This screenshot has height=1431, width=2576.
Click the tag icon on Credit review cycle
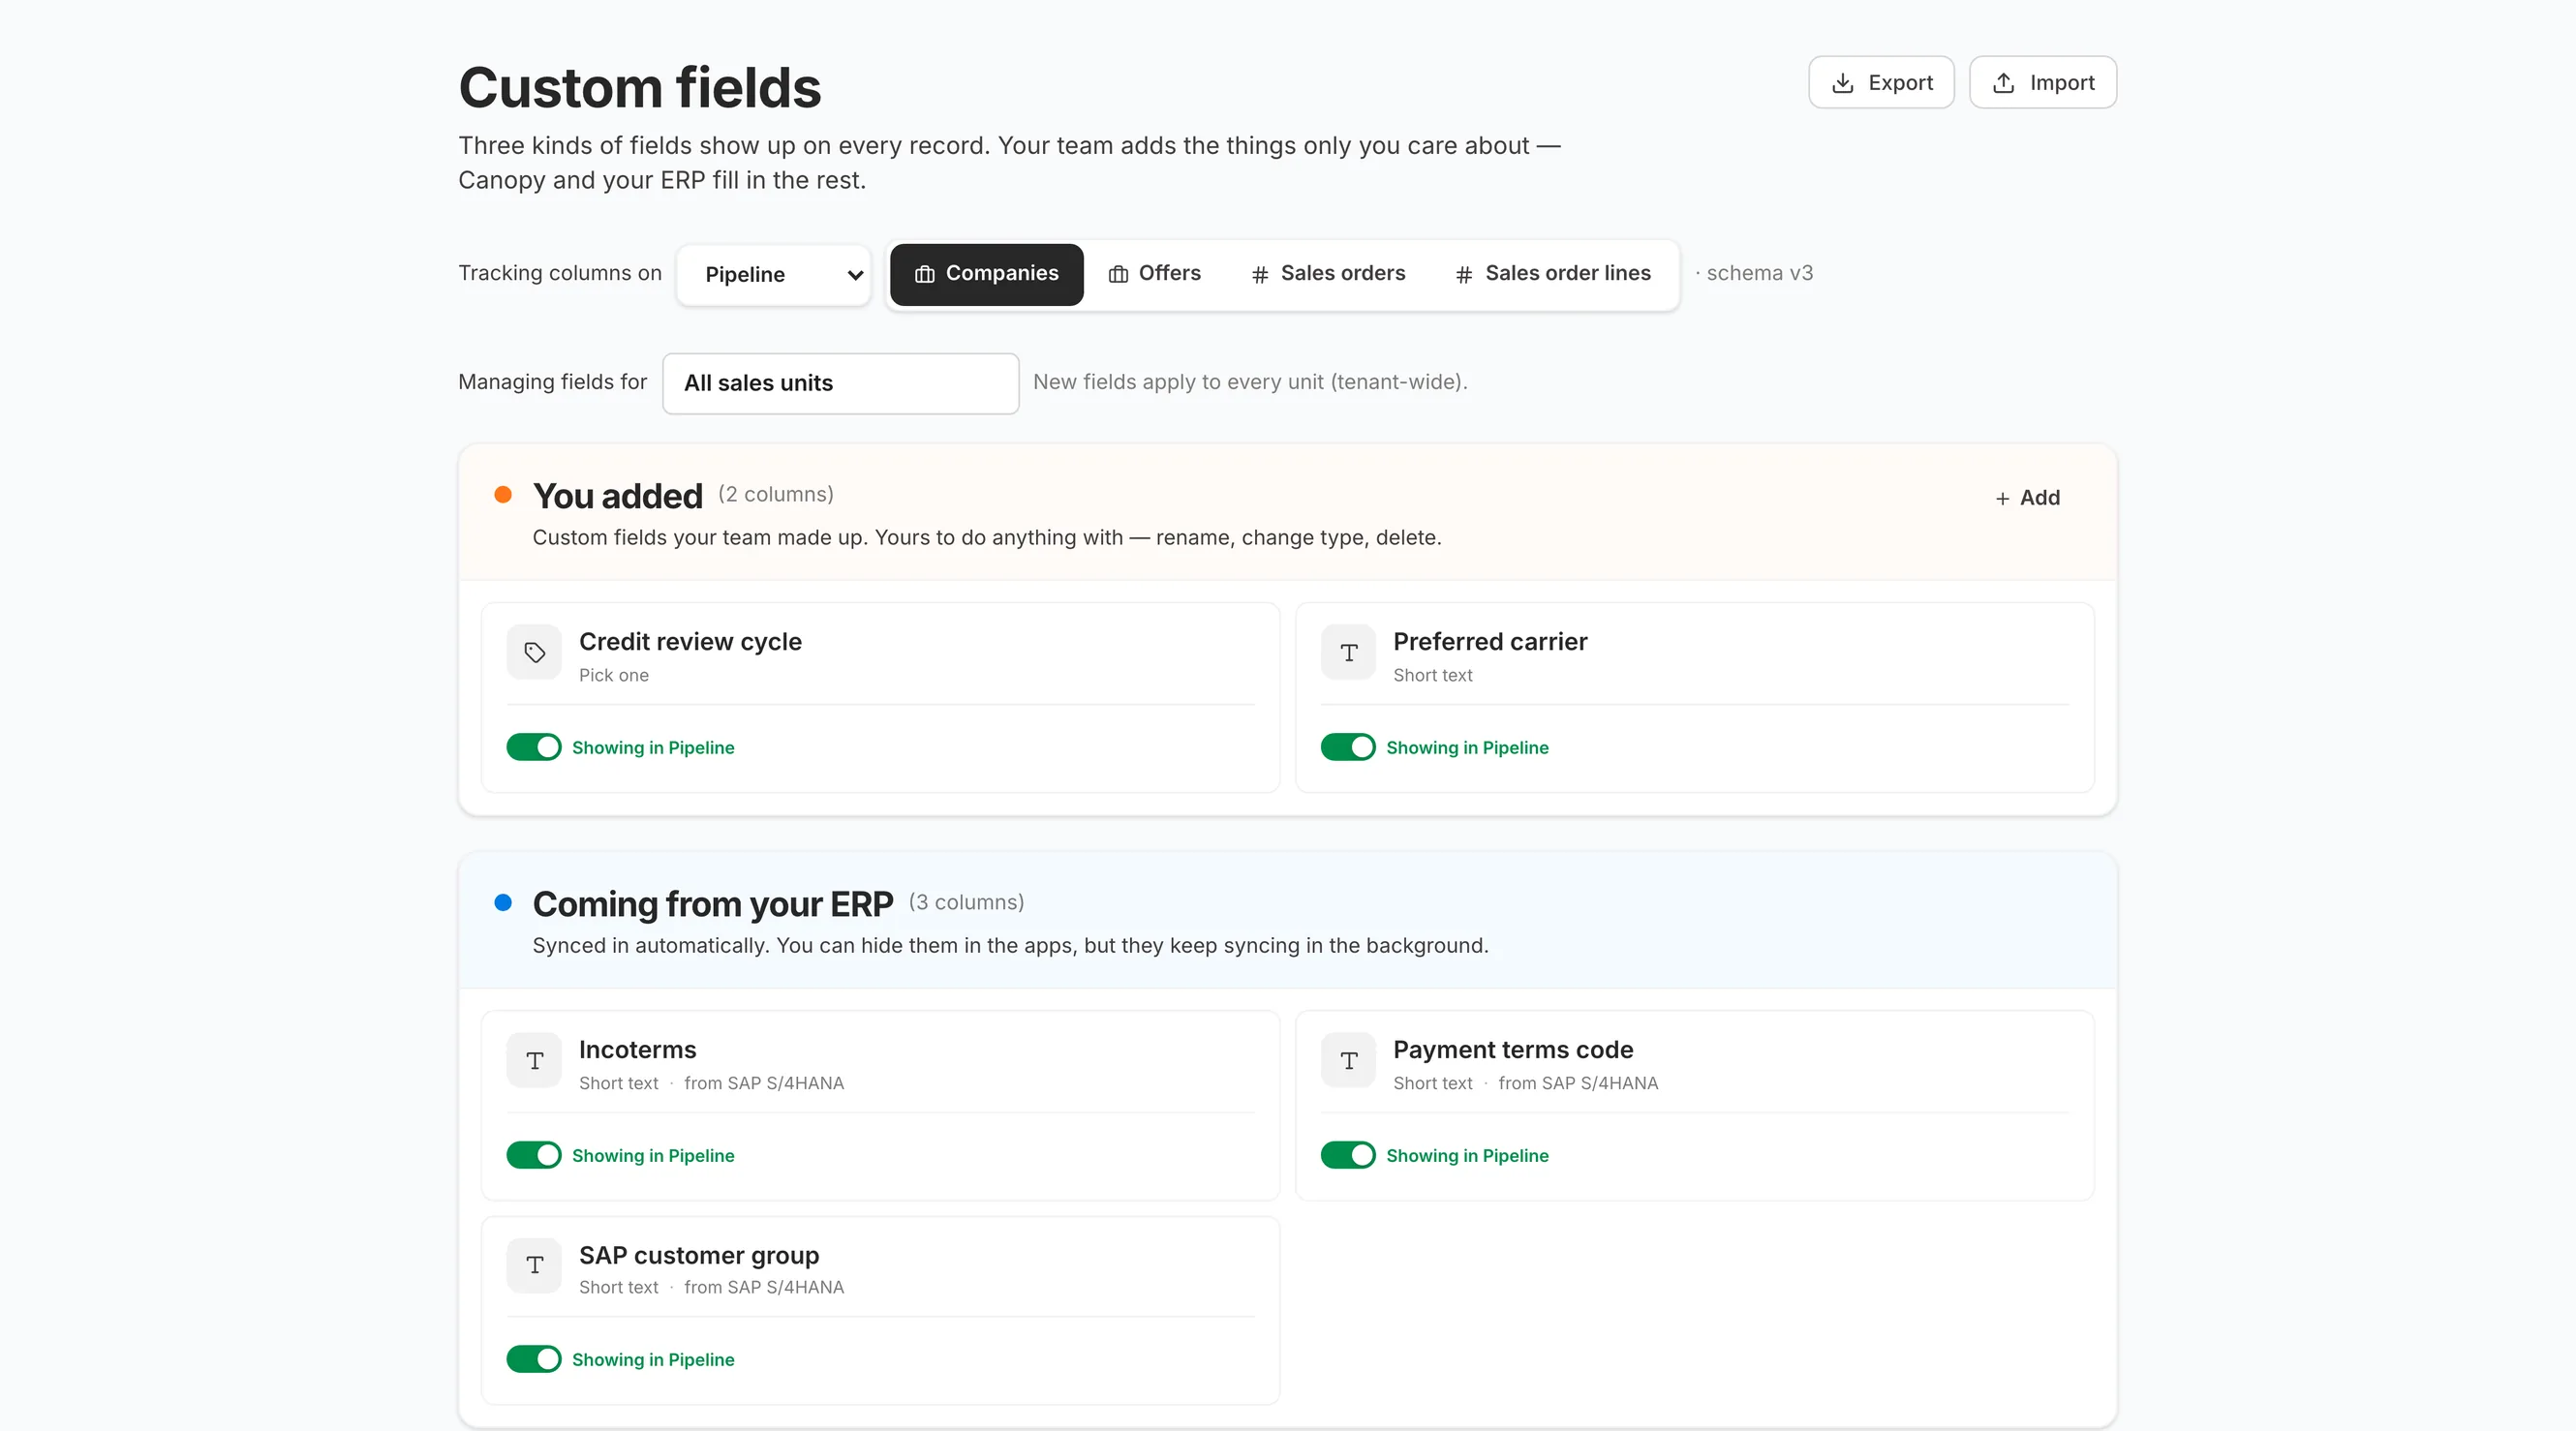tap(534, 652)
